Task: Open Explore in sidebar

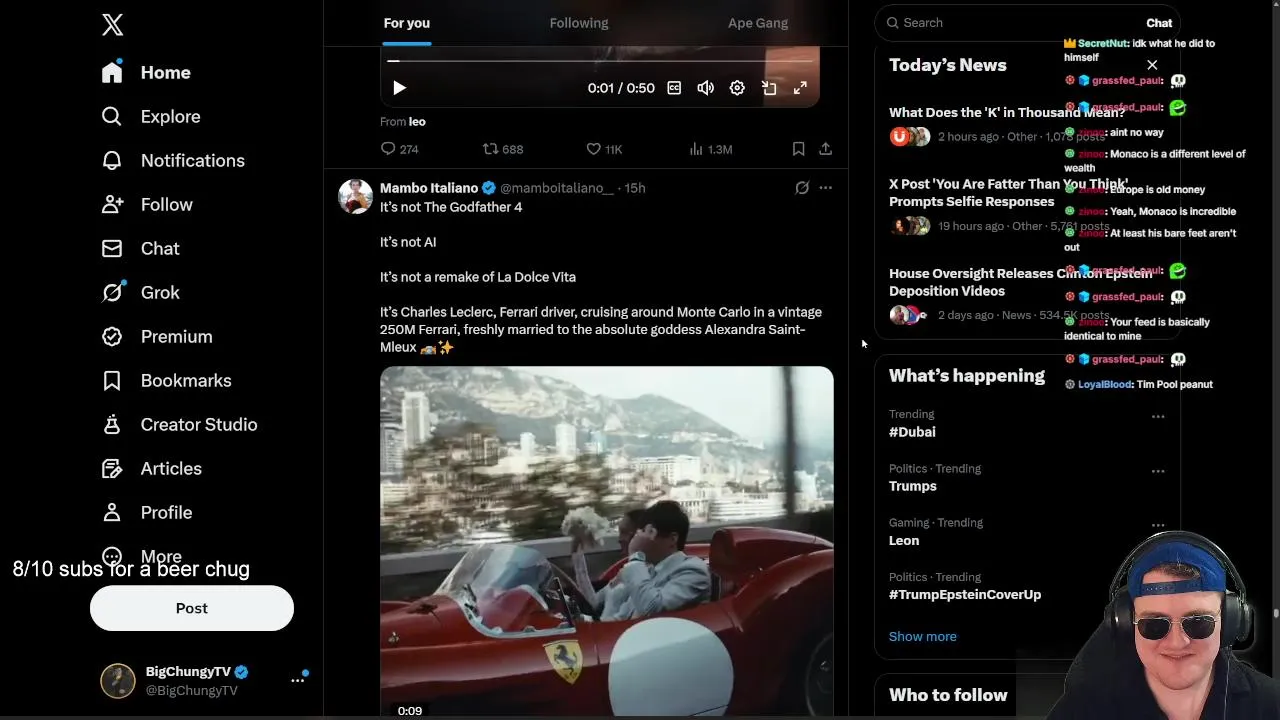Action: (151, 116)
